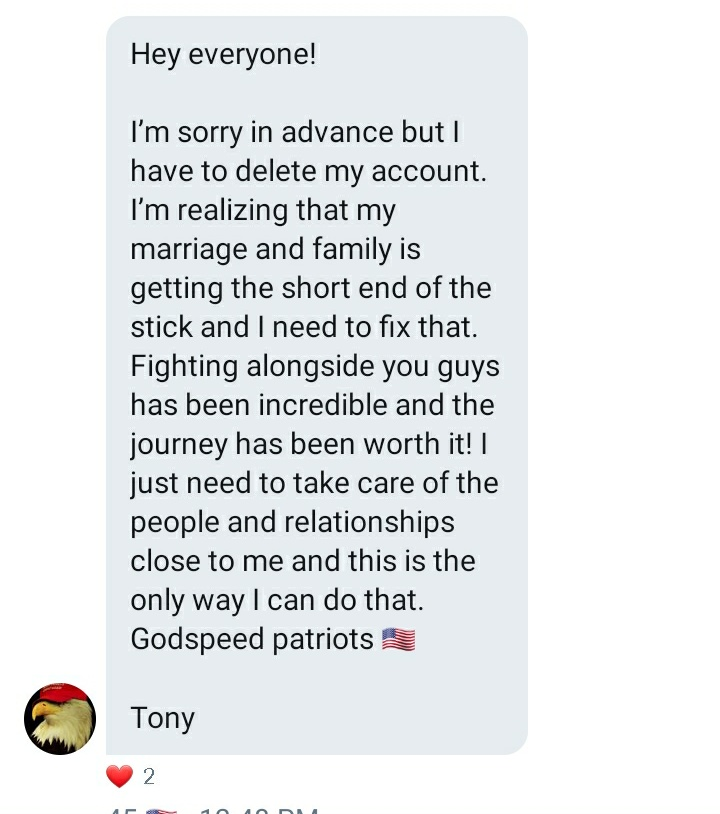
Task: Select the Tony signature text
Action: pyautogui.click(x=162, y=718)
